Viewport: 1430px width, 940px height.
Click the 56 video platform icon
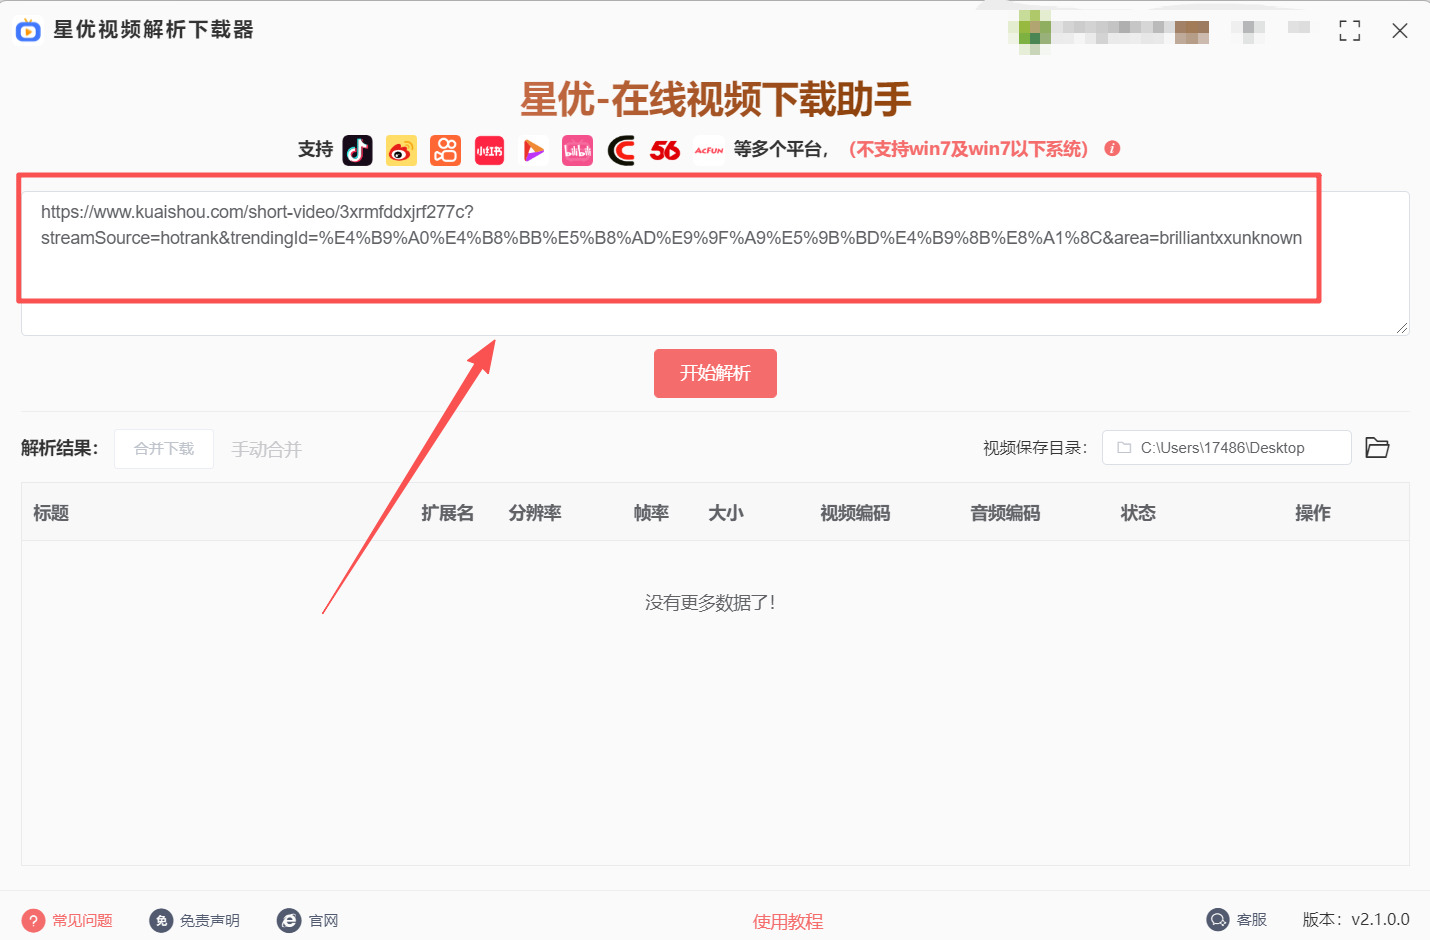pos(665,150)
